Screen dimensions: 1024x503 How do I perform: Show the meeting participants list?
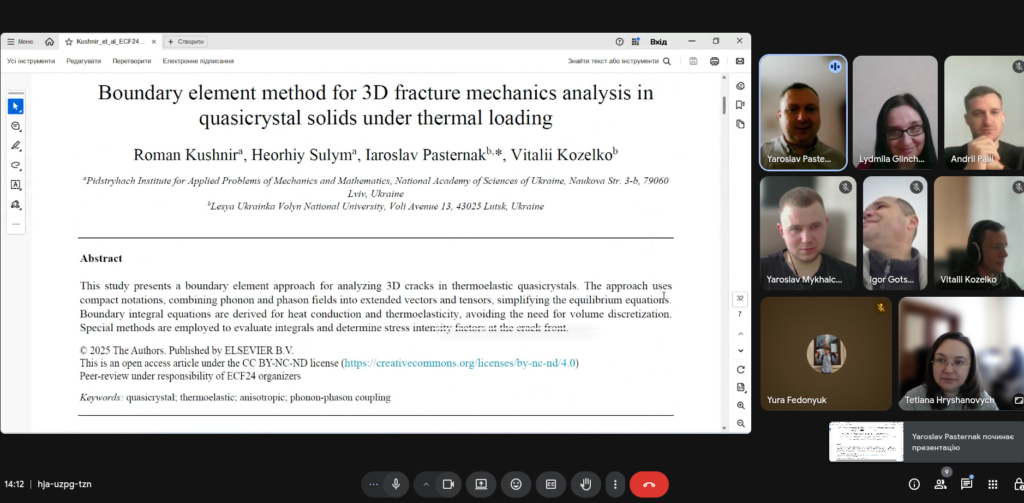pyautogui.click(x=940, y=484)
